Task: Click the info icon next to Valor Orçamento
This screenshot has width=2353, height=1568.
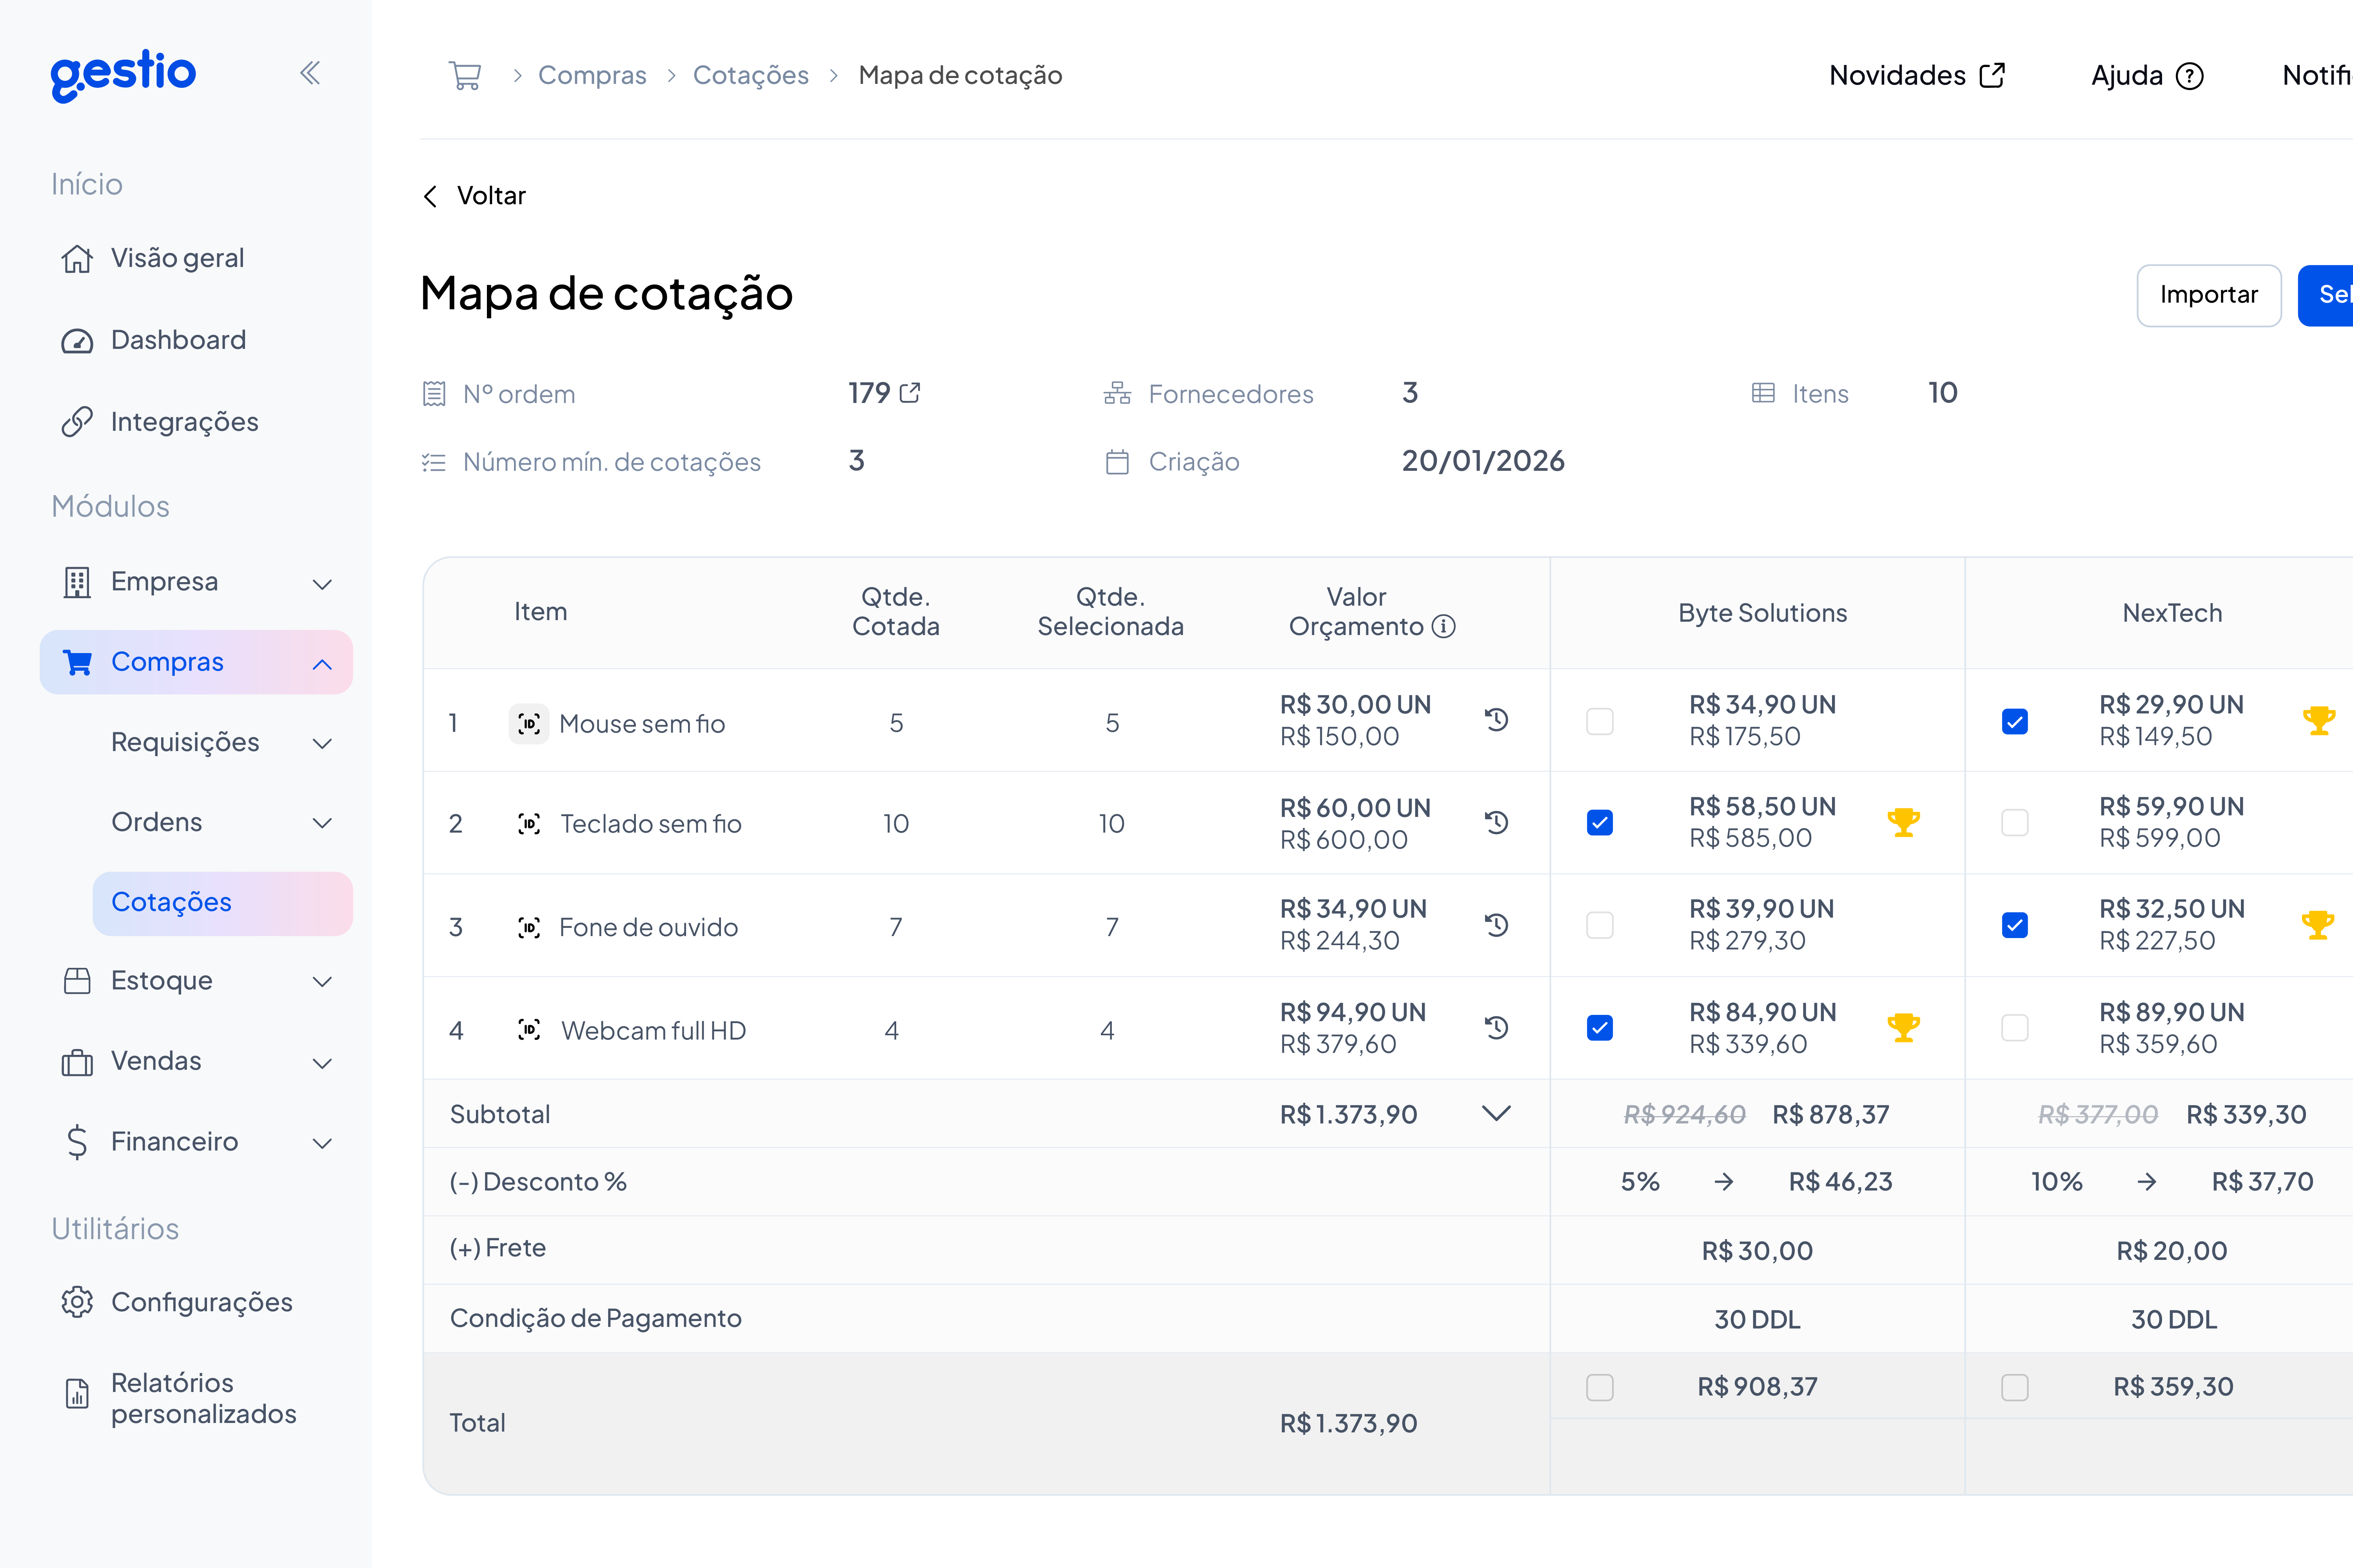Action: pos(1443,626)
